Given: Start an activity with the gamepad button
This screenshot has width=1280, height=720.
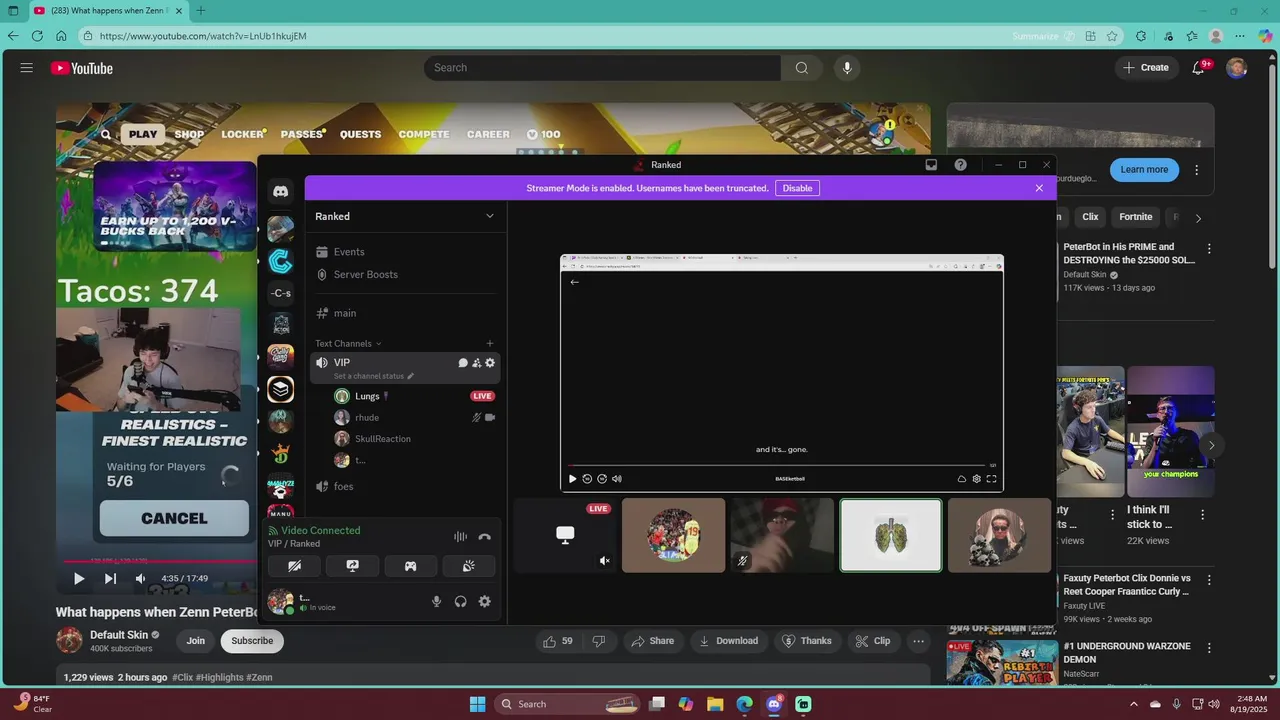Looking at the screenshot, I should [410, 566].
